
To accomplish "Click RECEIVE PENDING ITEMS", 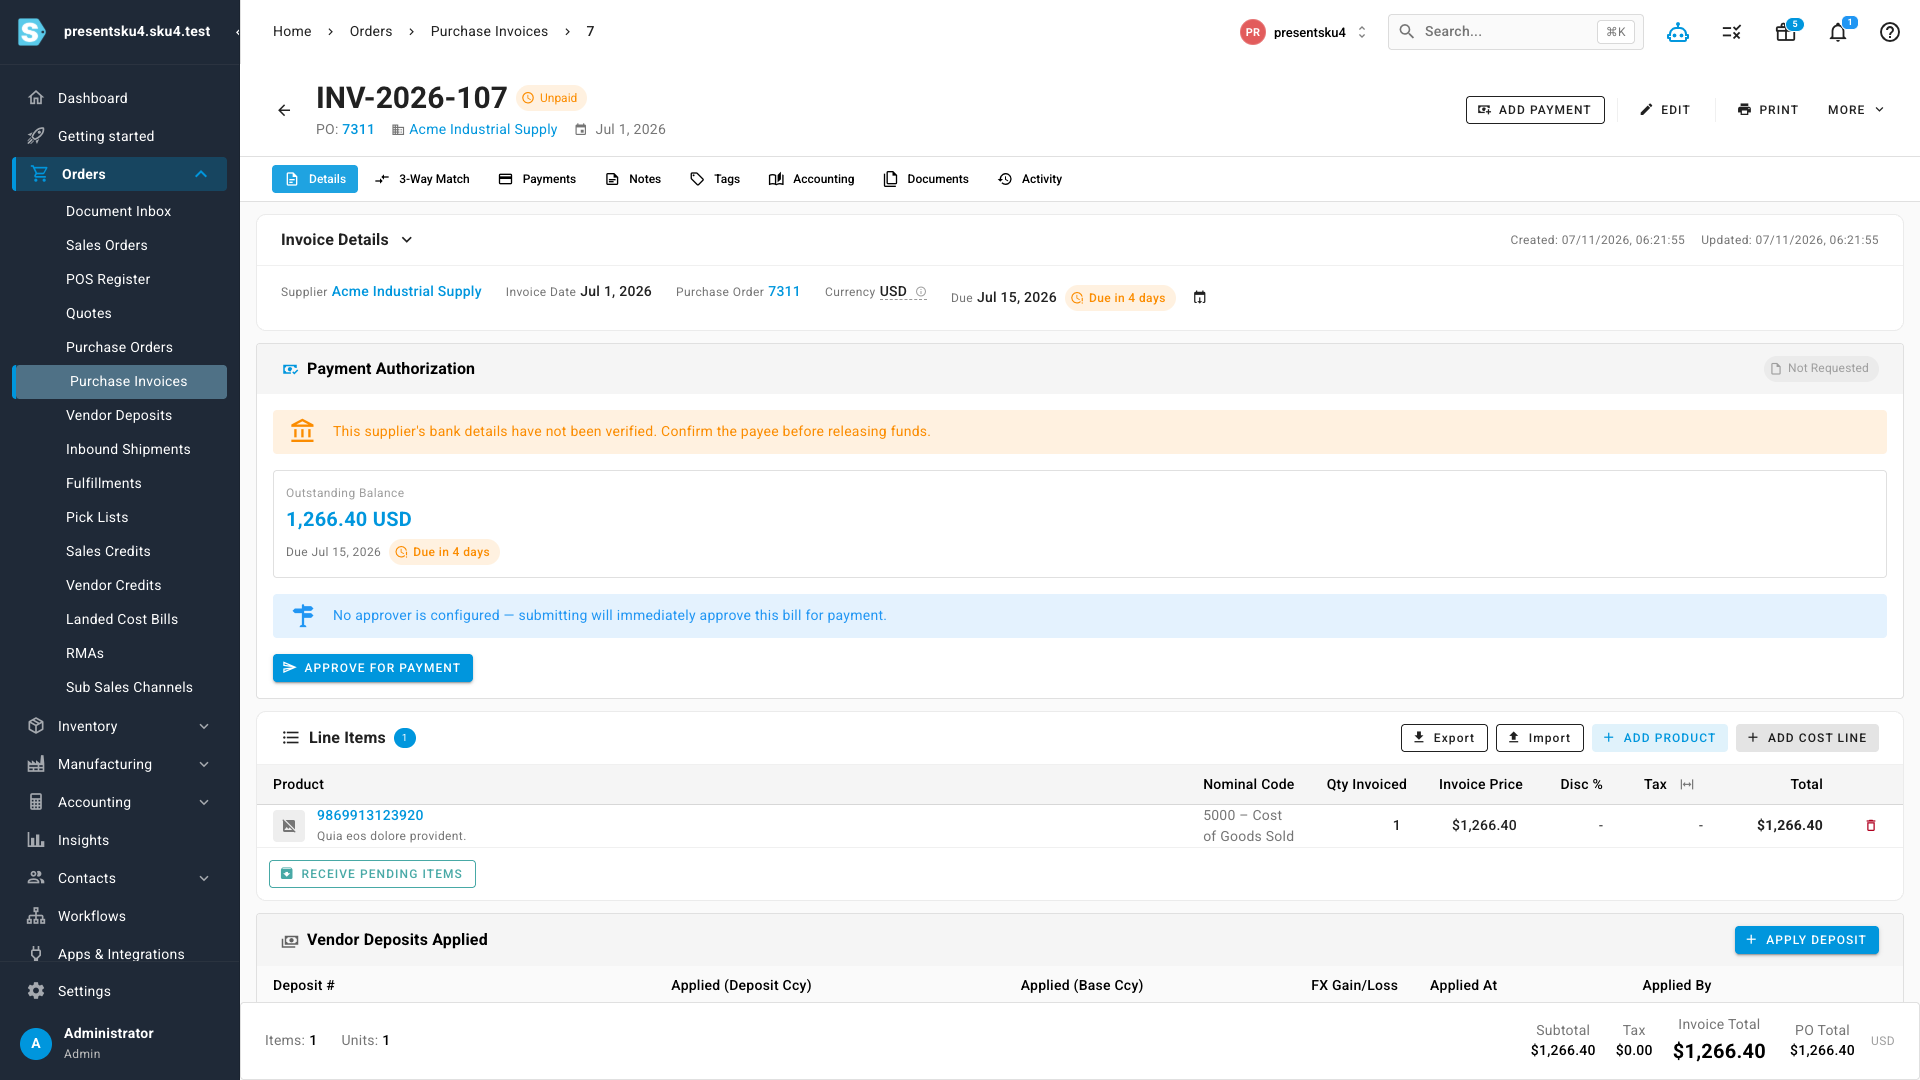I will [x=372, y=874].
